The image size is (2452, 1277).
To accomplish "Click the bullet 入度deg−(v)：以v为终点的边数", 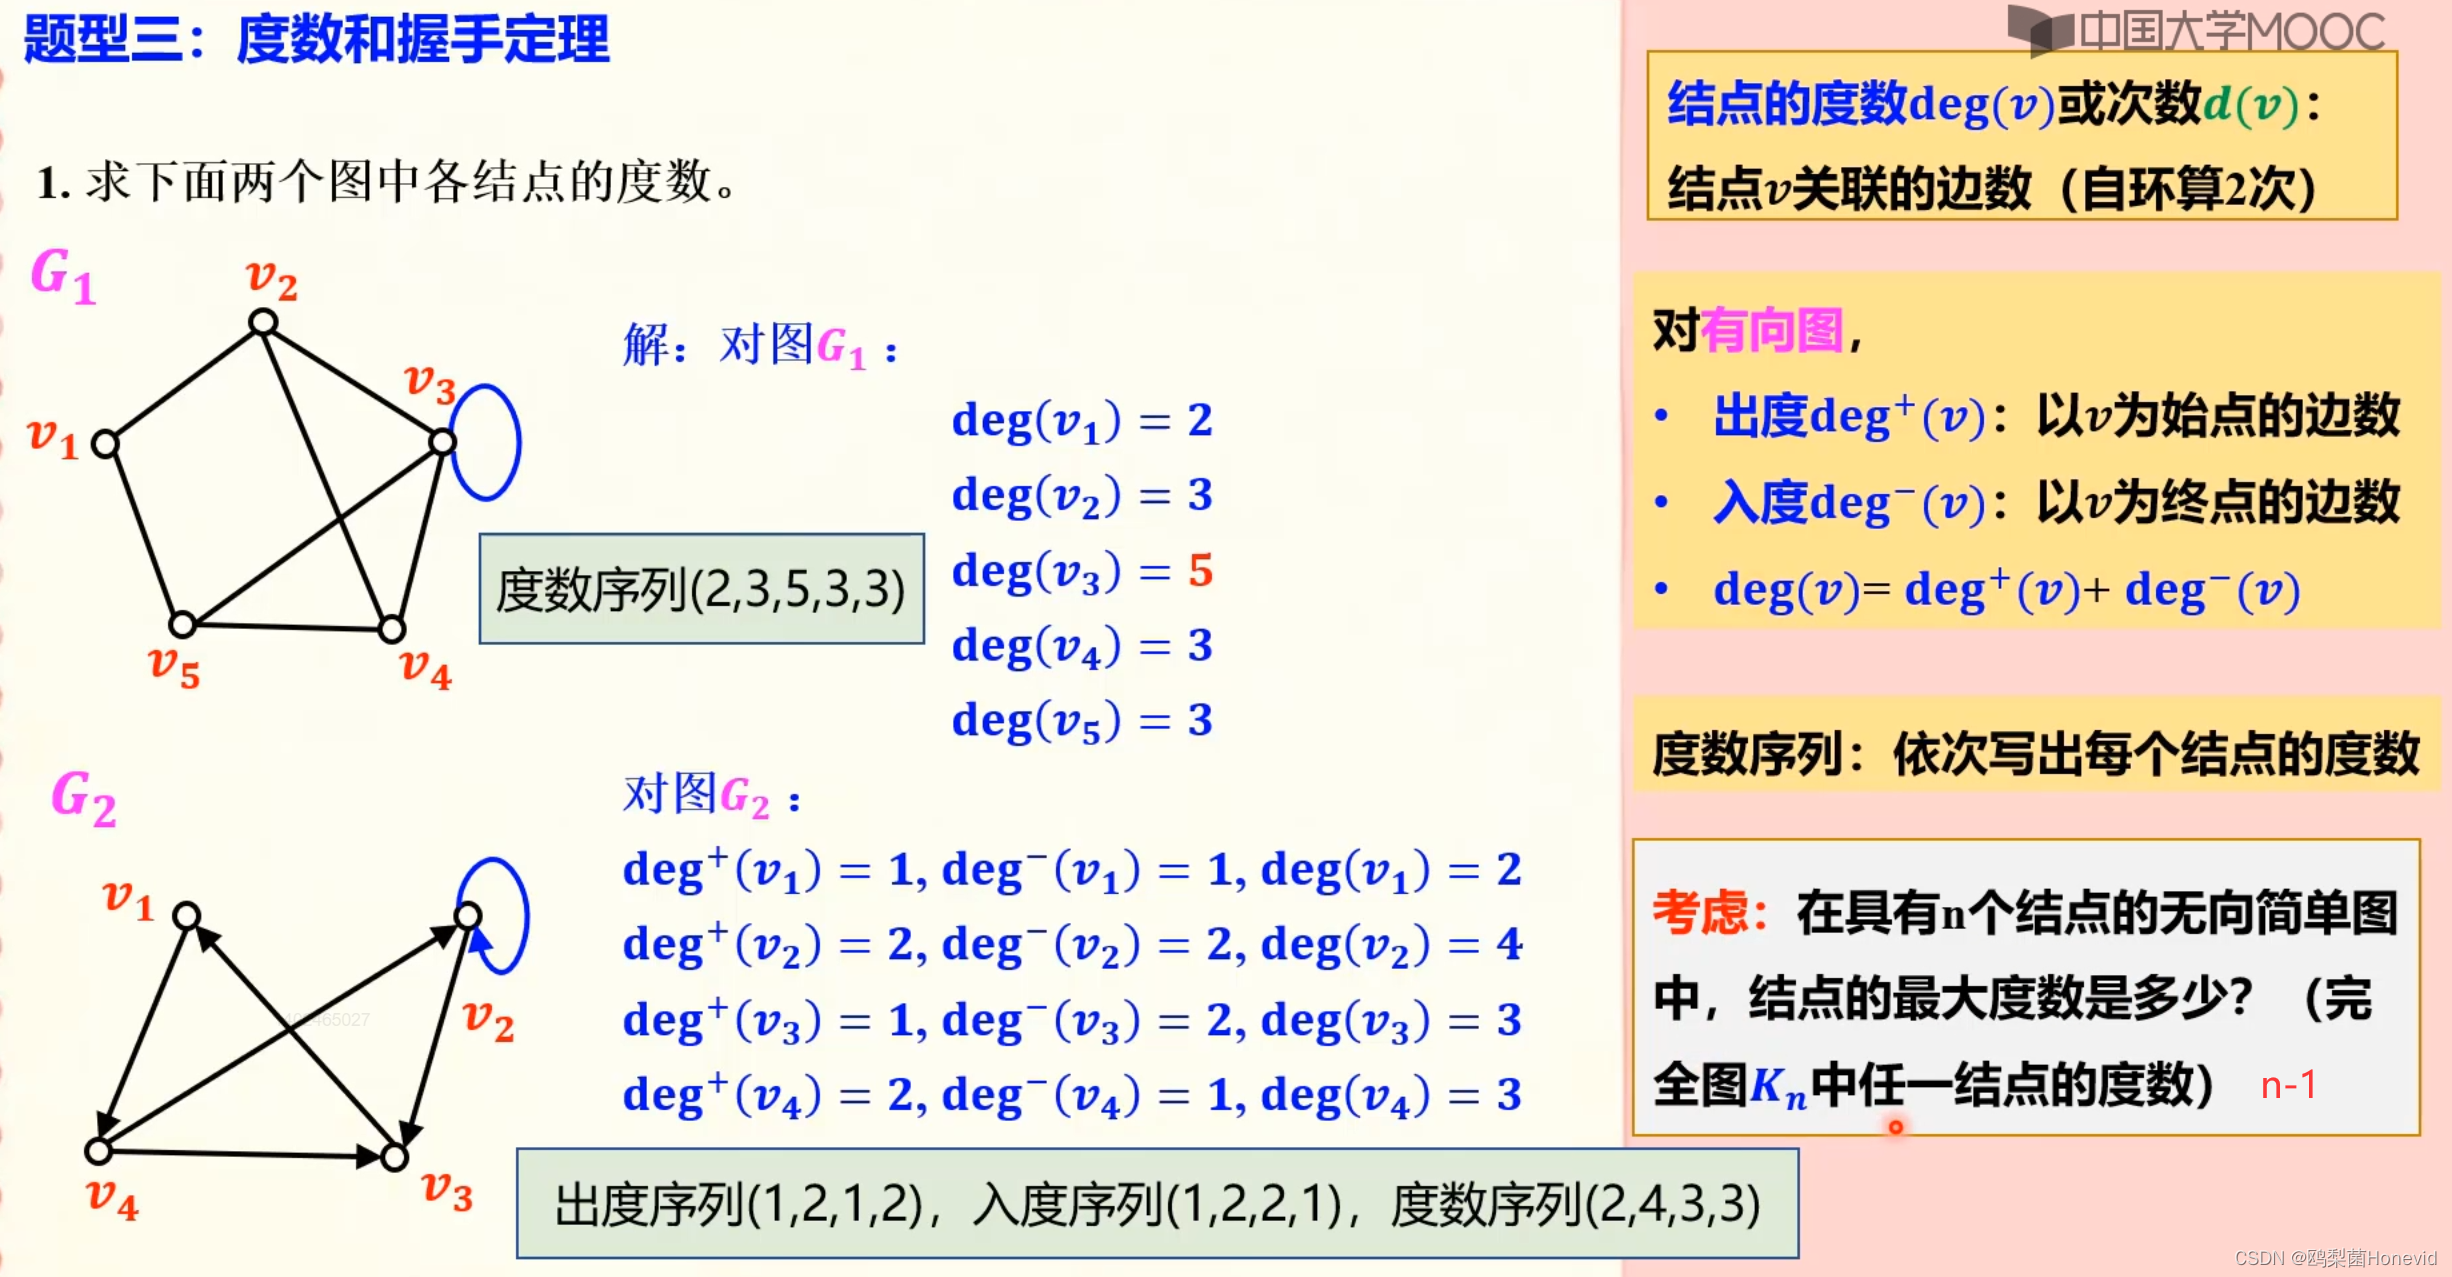I will pos(2056,502).
